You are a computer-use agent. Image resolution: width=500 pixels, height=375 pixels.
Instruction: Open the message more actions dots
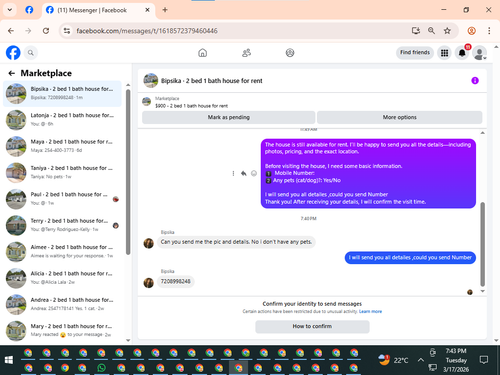pyautogui.click(x=233, y=173)
